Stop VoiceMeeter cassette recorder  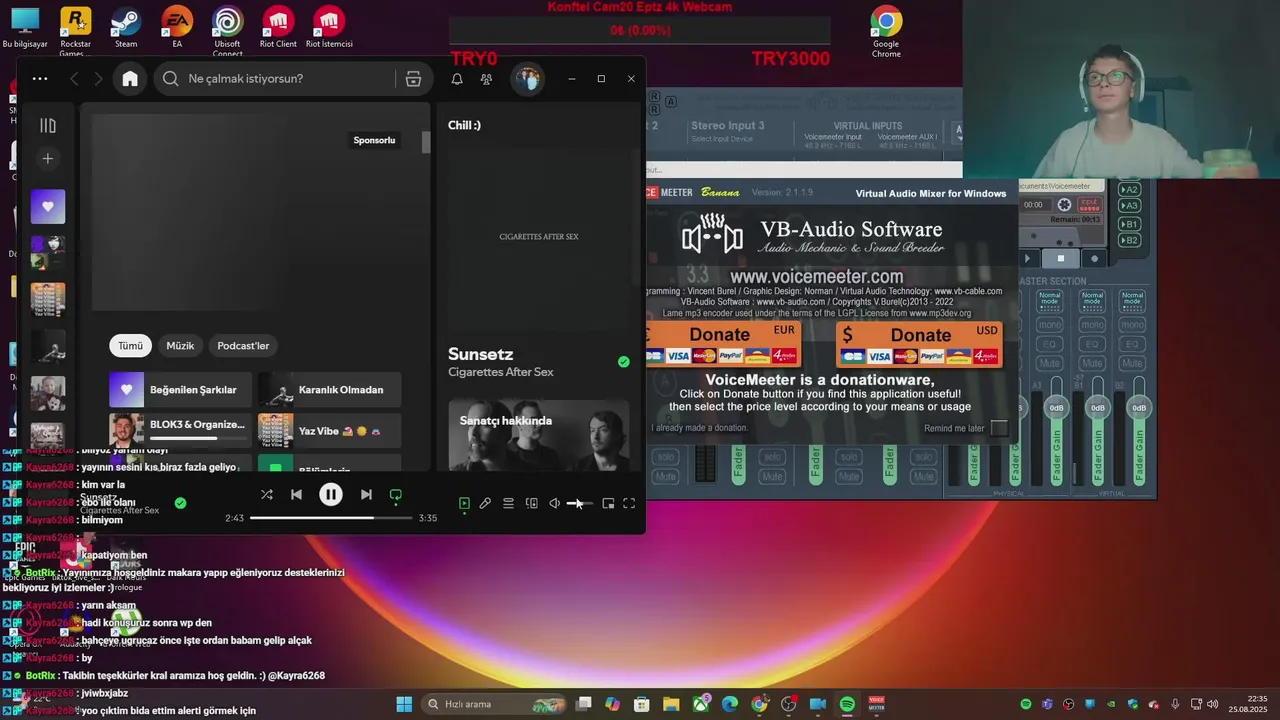1061,259
